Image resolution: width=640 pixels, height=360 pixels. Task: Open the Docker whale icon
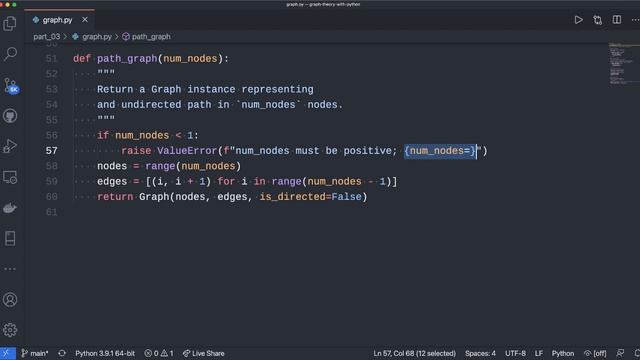[x=10, y=208]
